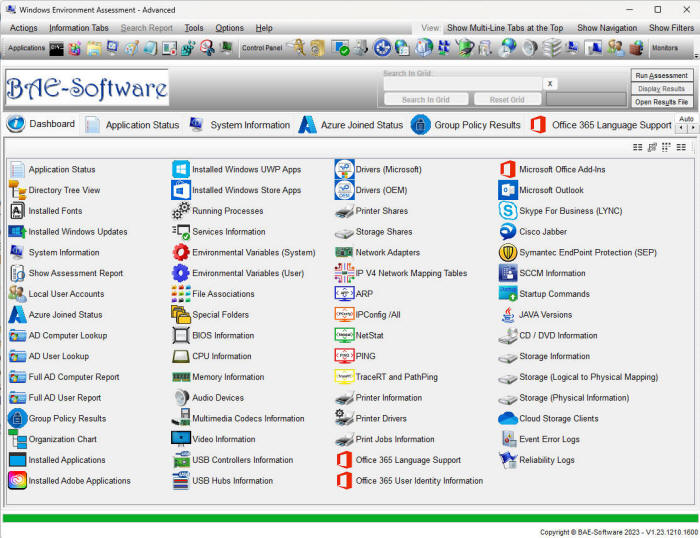Open command prompt icon in Applications toolbar
Image resolution: width=700 pixels, height=538 pixels.
tap(56, 48)
